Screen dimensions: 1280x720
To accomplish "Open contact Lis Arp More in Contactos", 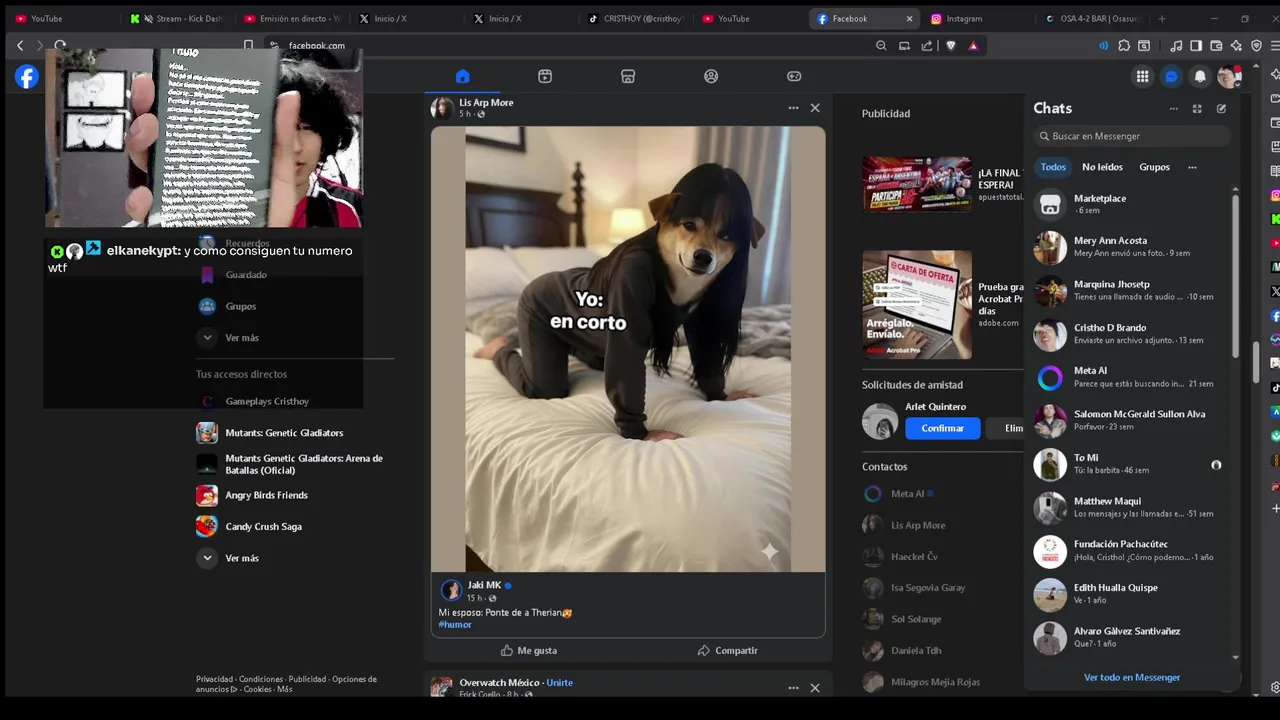I will [906, 525].
